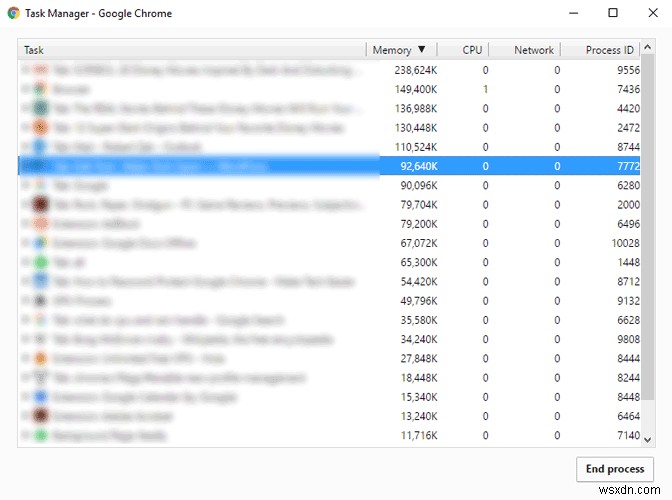672x500 pixels.
Task: Click the CPU value 1 cell
Action: pyautogui.click(x=485, y=89)
